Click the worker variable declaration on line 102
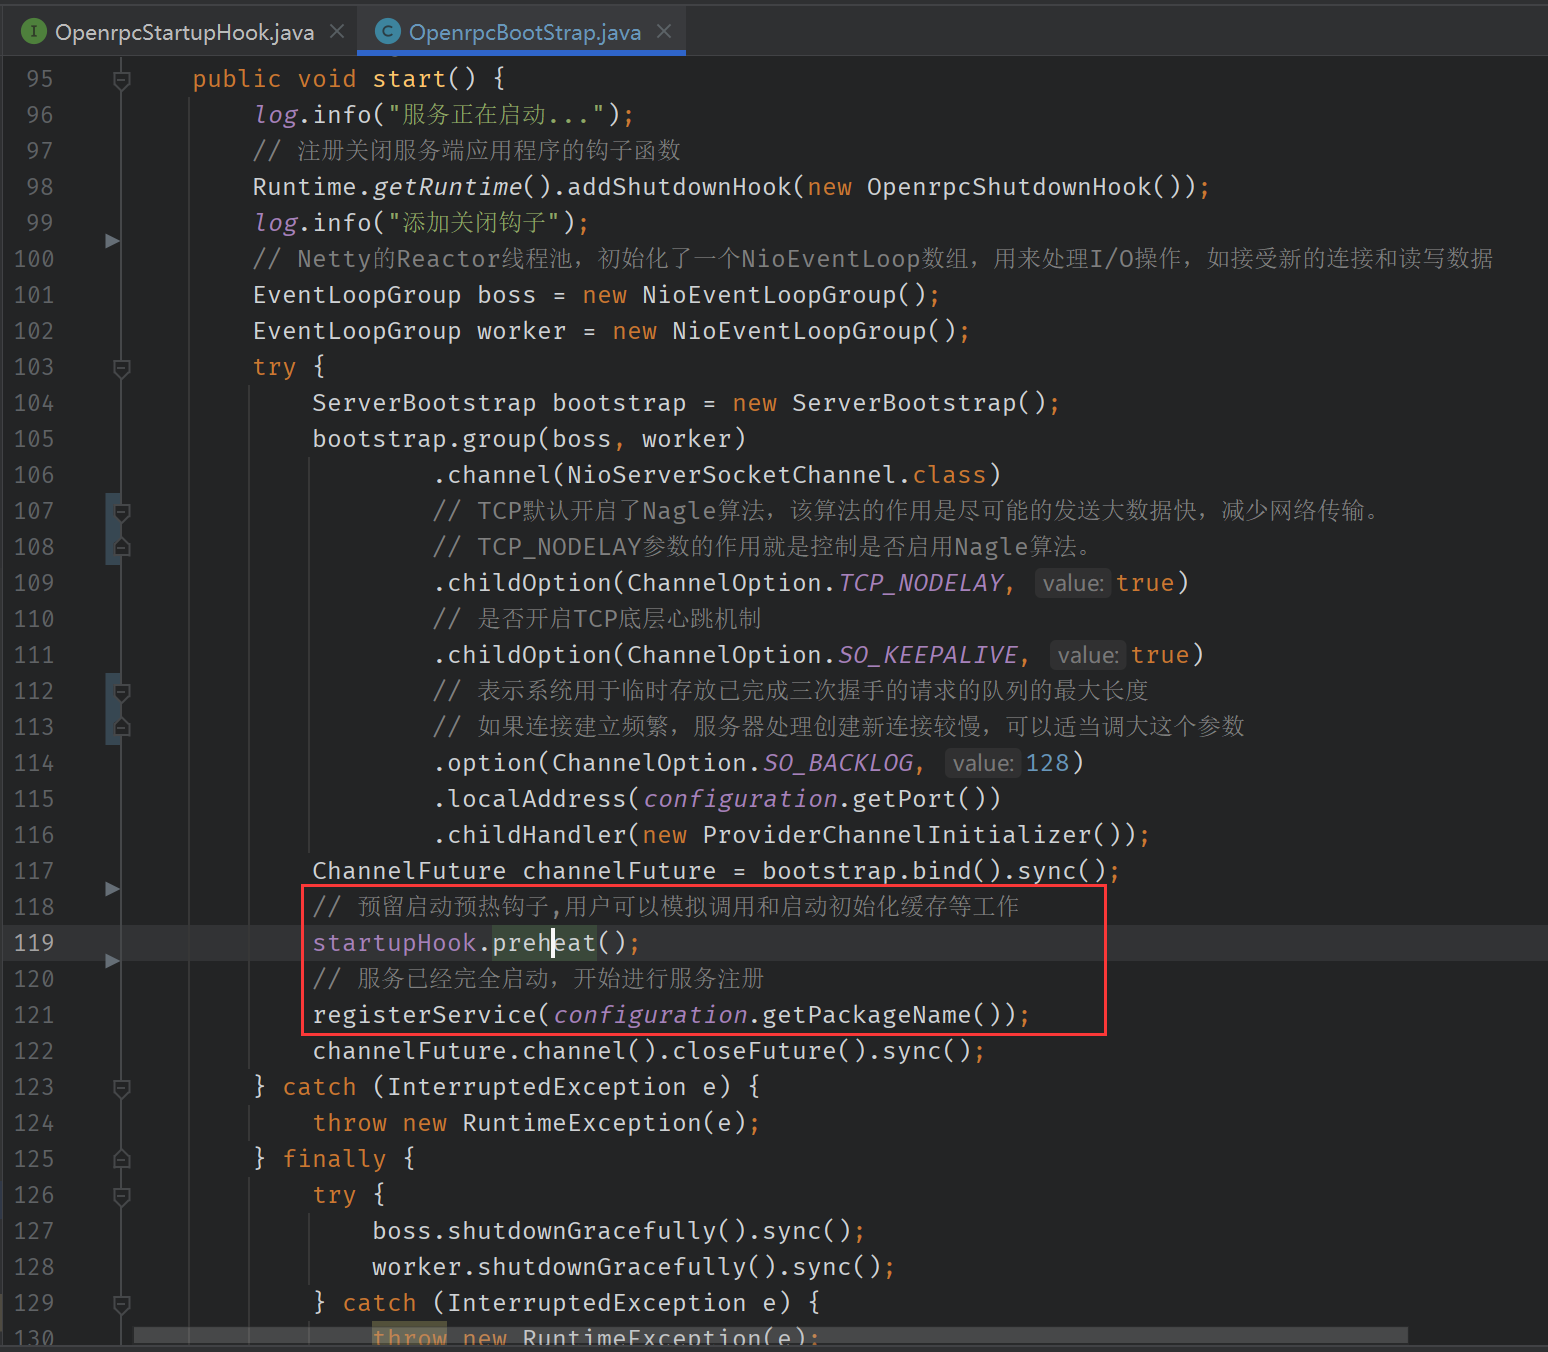1548x1352 pixels. click(521, 331)
